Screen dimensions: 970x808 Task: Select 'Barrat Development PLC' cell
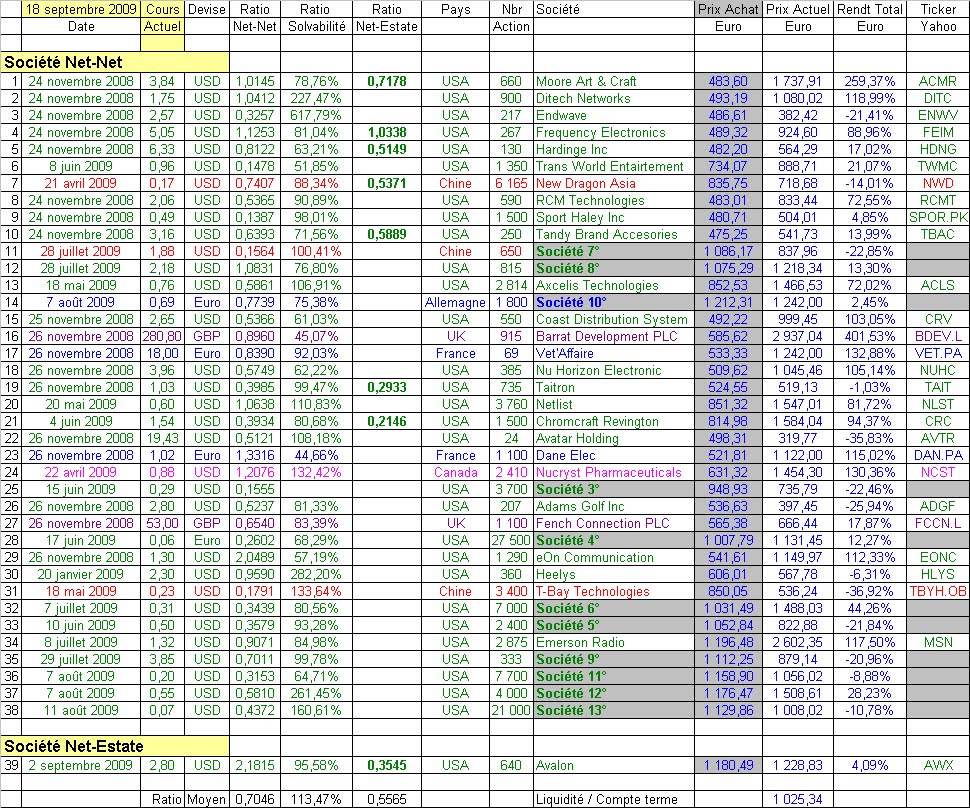pyautogui.click(x=614, y=337)
